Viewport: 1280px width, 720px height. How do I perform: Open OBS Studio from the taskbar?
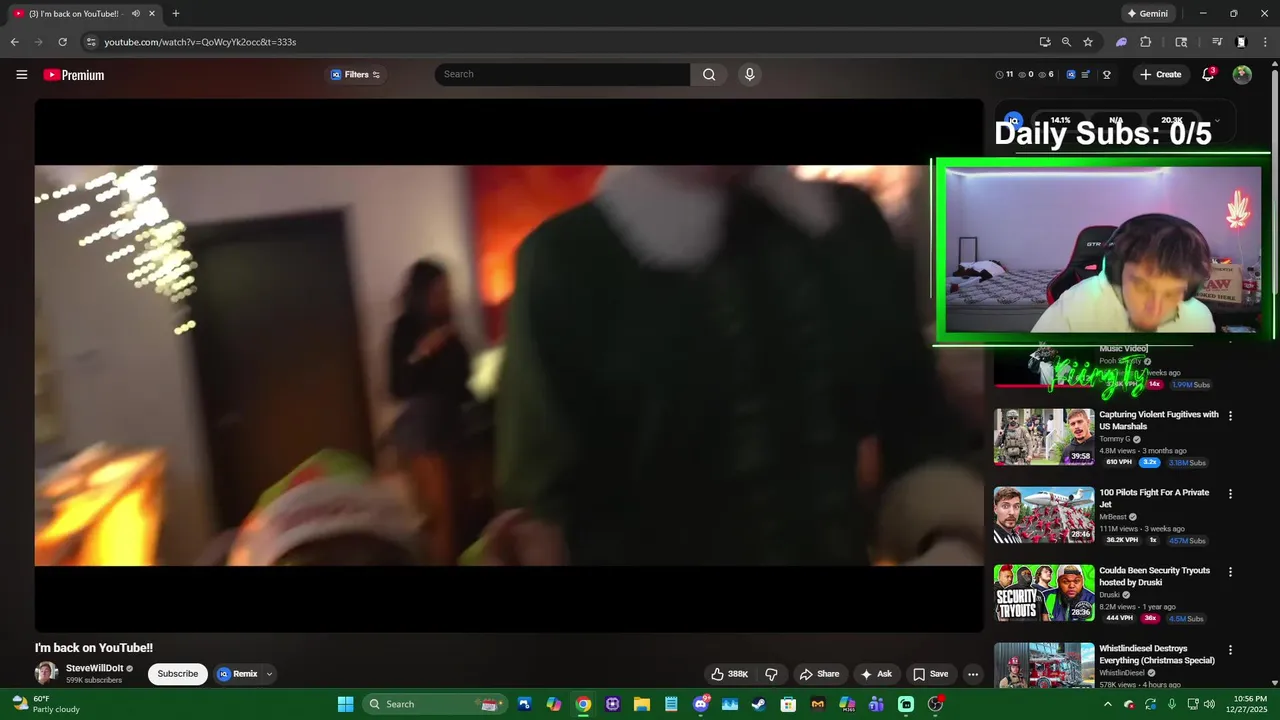click(x=935, y=704)
